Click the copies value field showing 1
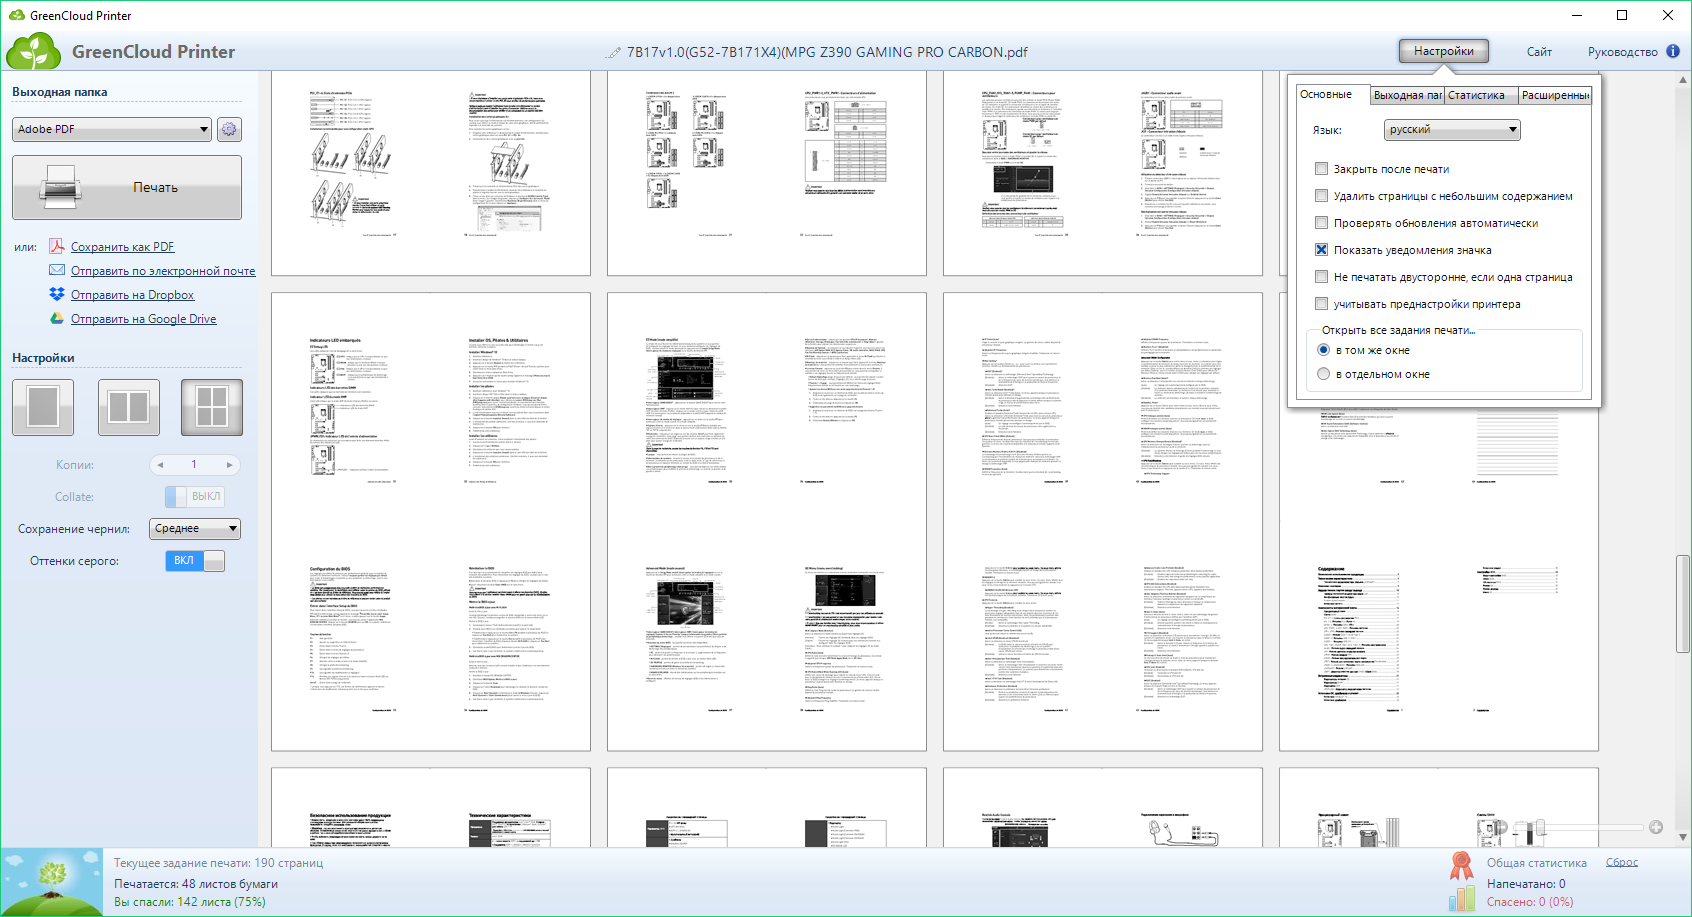 [x=194, y=465]
